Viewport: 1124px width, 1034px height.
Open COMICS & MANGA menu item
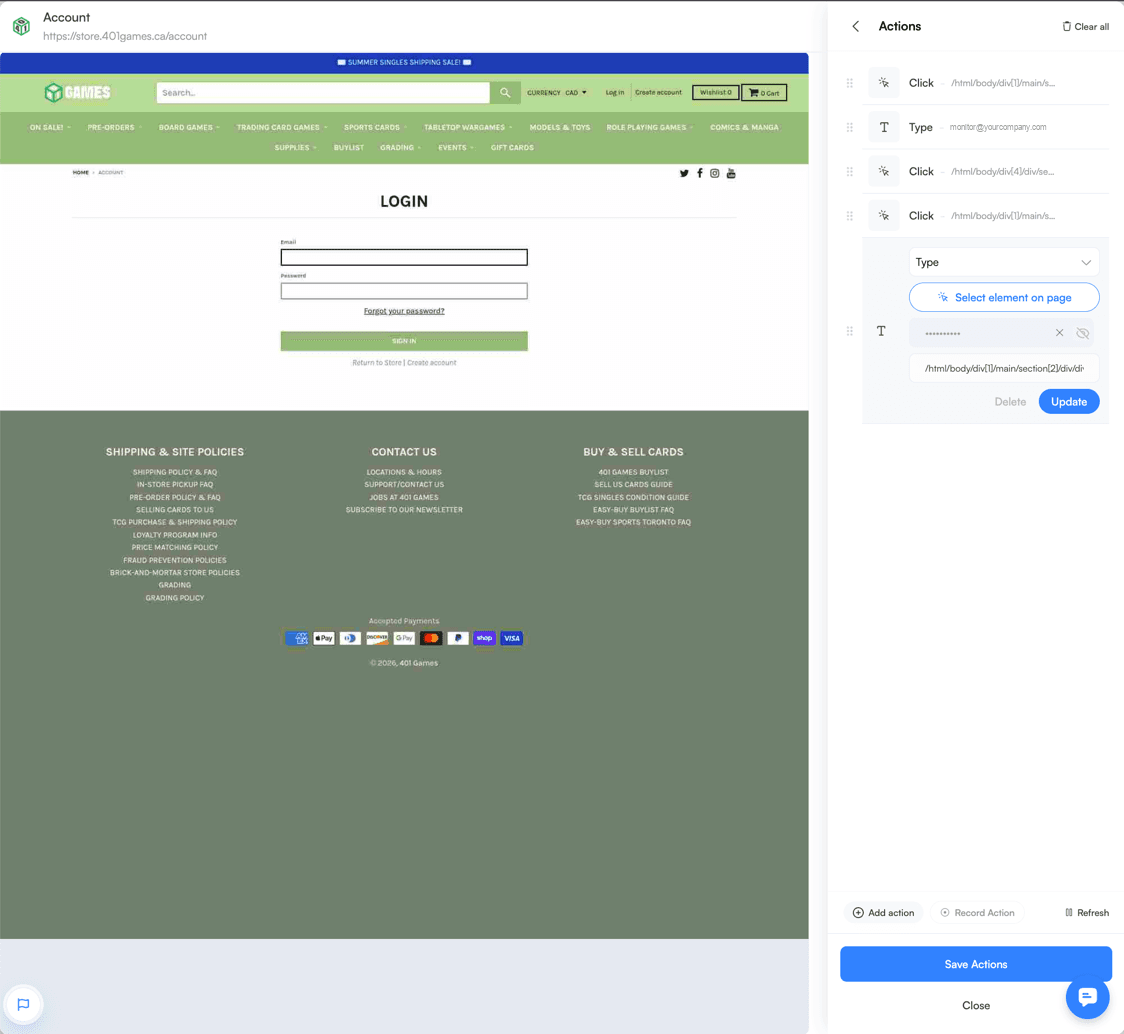pyautogui.click(x=744, y=128)
